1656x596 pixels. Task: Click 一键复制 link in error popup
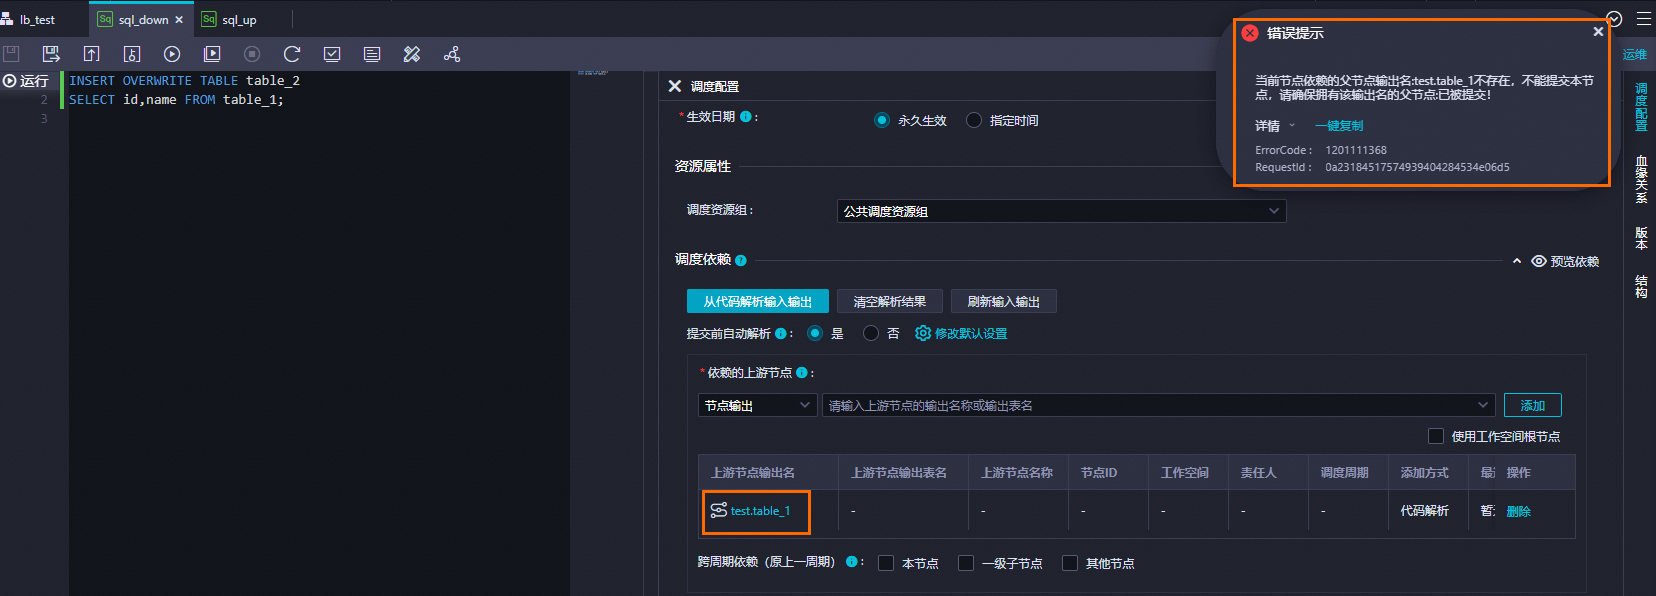pyautogui.click(x=1339, y=126)
